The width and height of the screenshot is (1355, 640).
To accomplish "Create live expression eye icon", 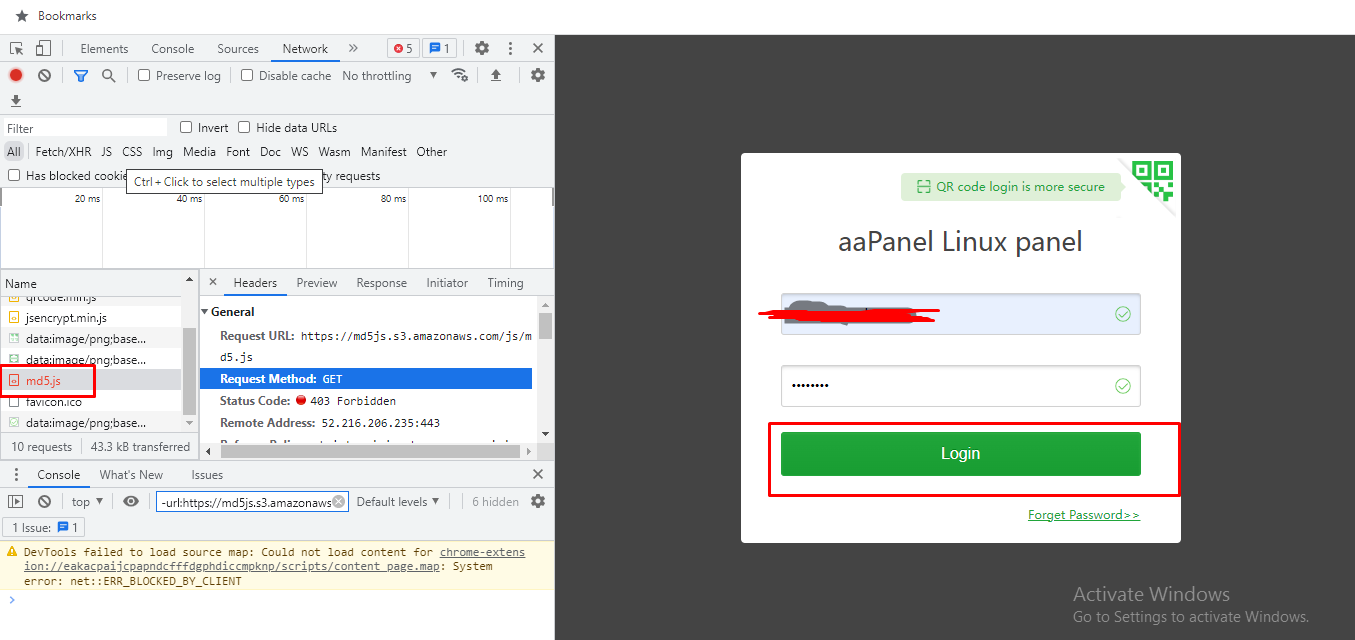I will click(131, 502).
